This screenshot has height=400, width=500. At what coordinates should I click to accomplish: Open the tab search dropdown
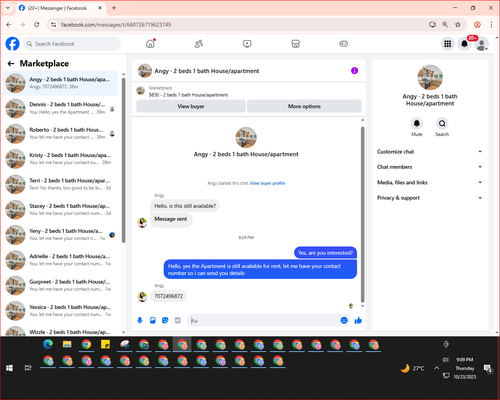click(8, 8)
